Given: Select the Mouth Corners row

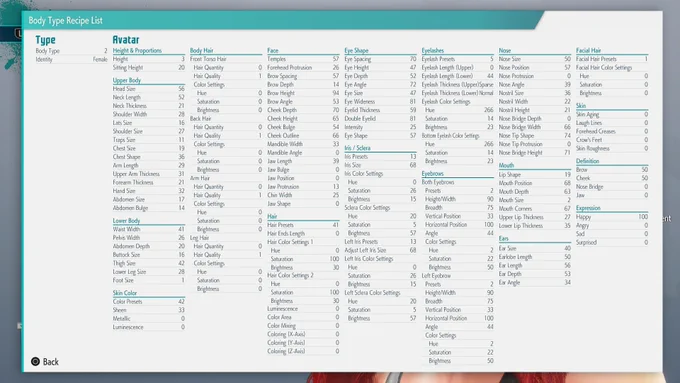Looking at the screenshot, I should [535, 209].
